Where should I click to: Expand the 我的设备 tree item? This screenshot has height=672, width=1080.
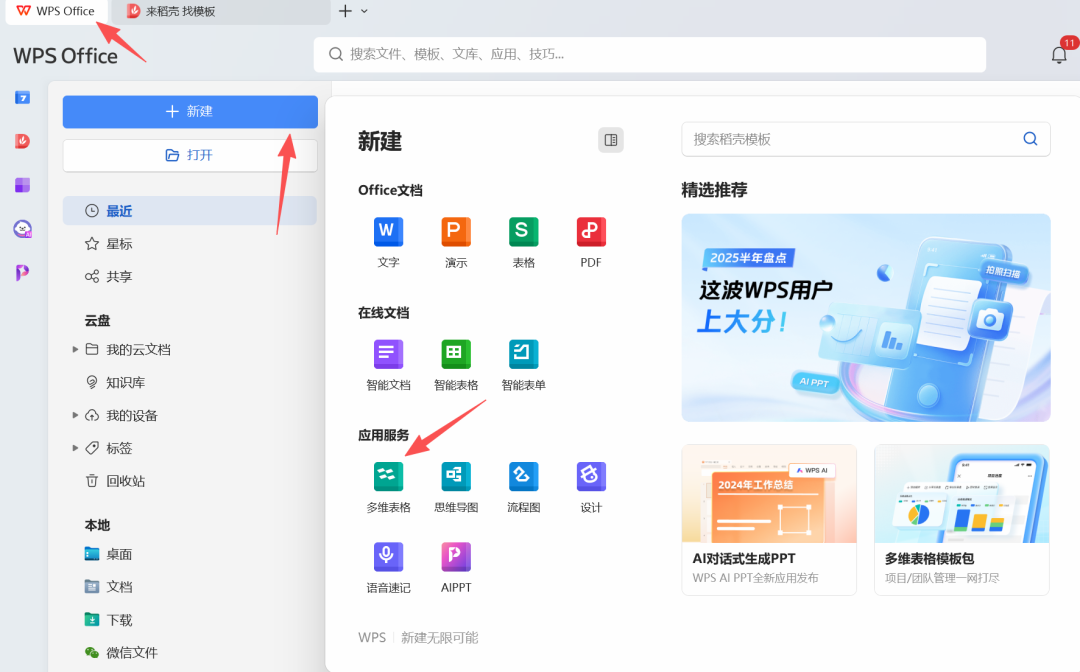tap(75, 415)
